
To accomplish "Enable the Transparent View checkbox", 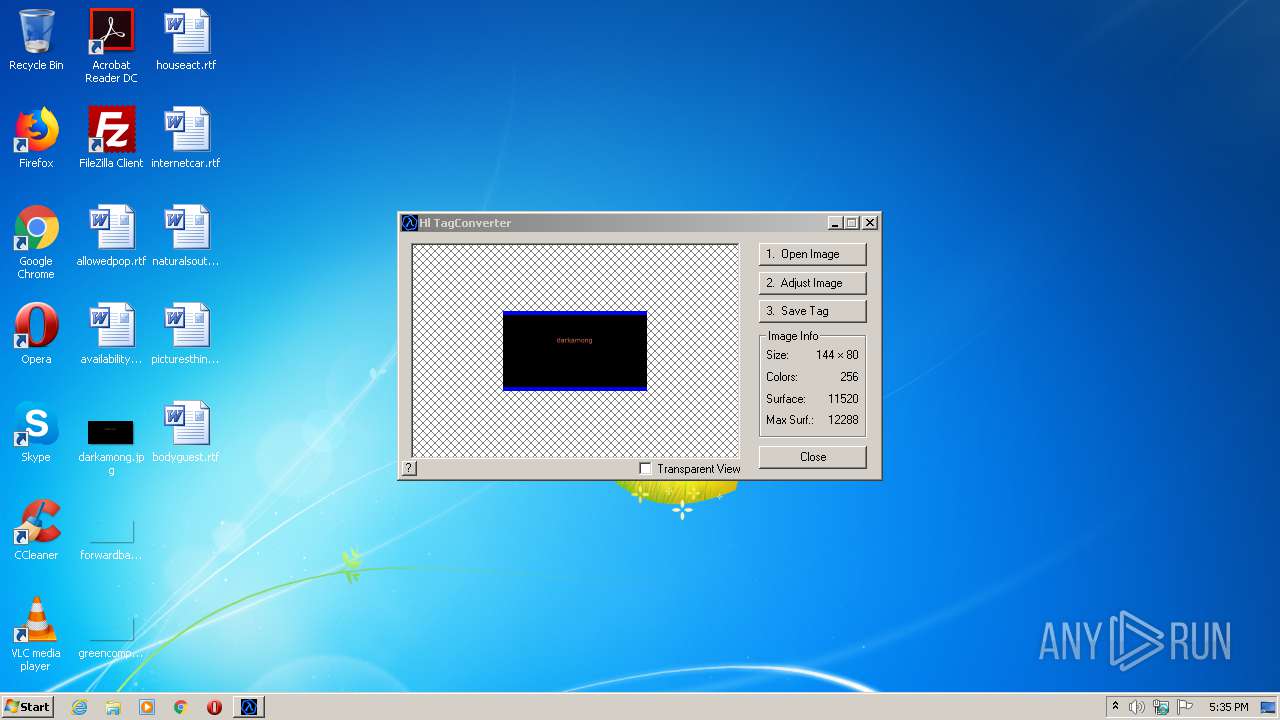I will click(x=645, y=468).
